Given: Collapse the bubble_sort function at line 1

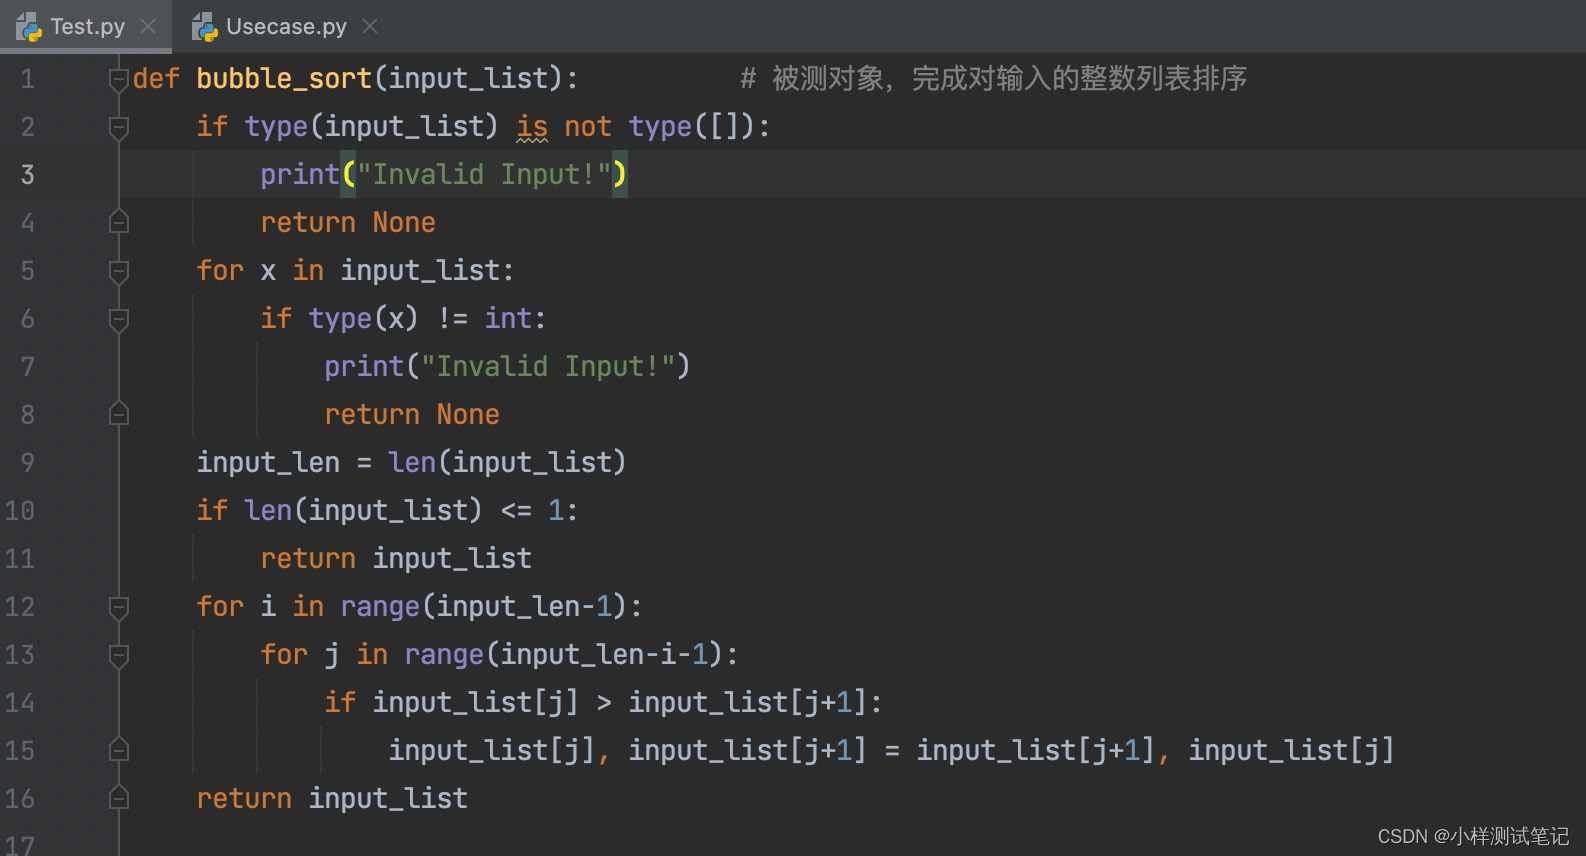Looking at the screenshot, I should pyautogui.click(x=118, y=79).
